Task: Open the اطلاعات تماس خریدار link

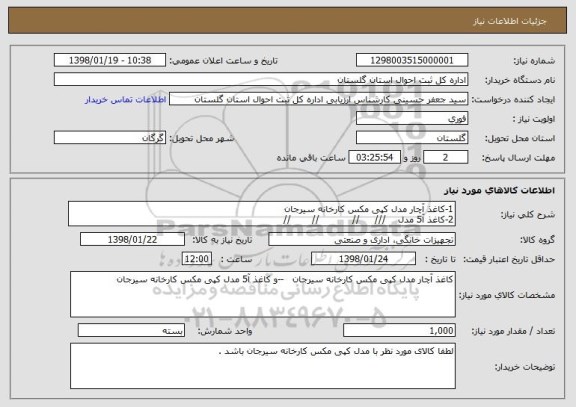Action: pyautogui.click(x=126, y=100)
